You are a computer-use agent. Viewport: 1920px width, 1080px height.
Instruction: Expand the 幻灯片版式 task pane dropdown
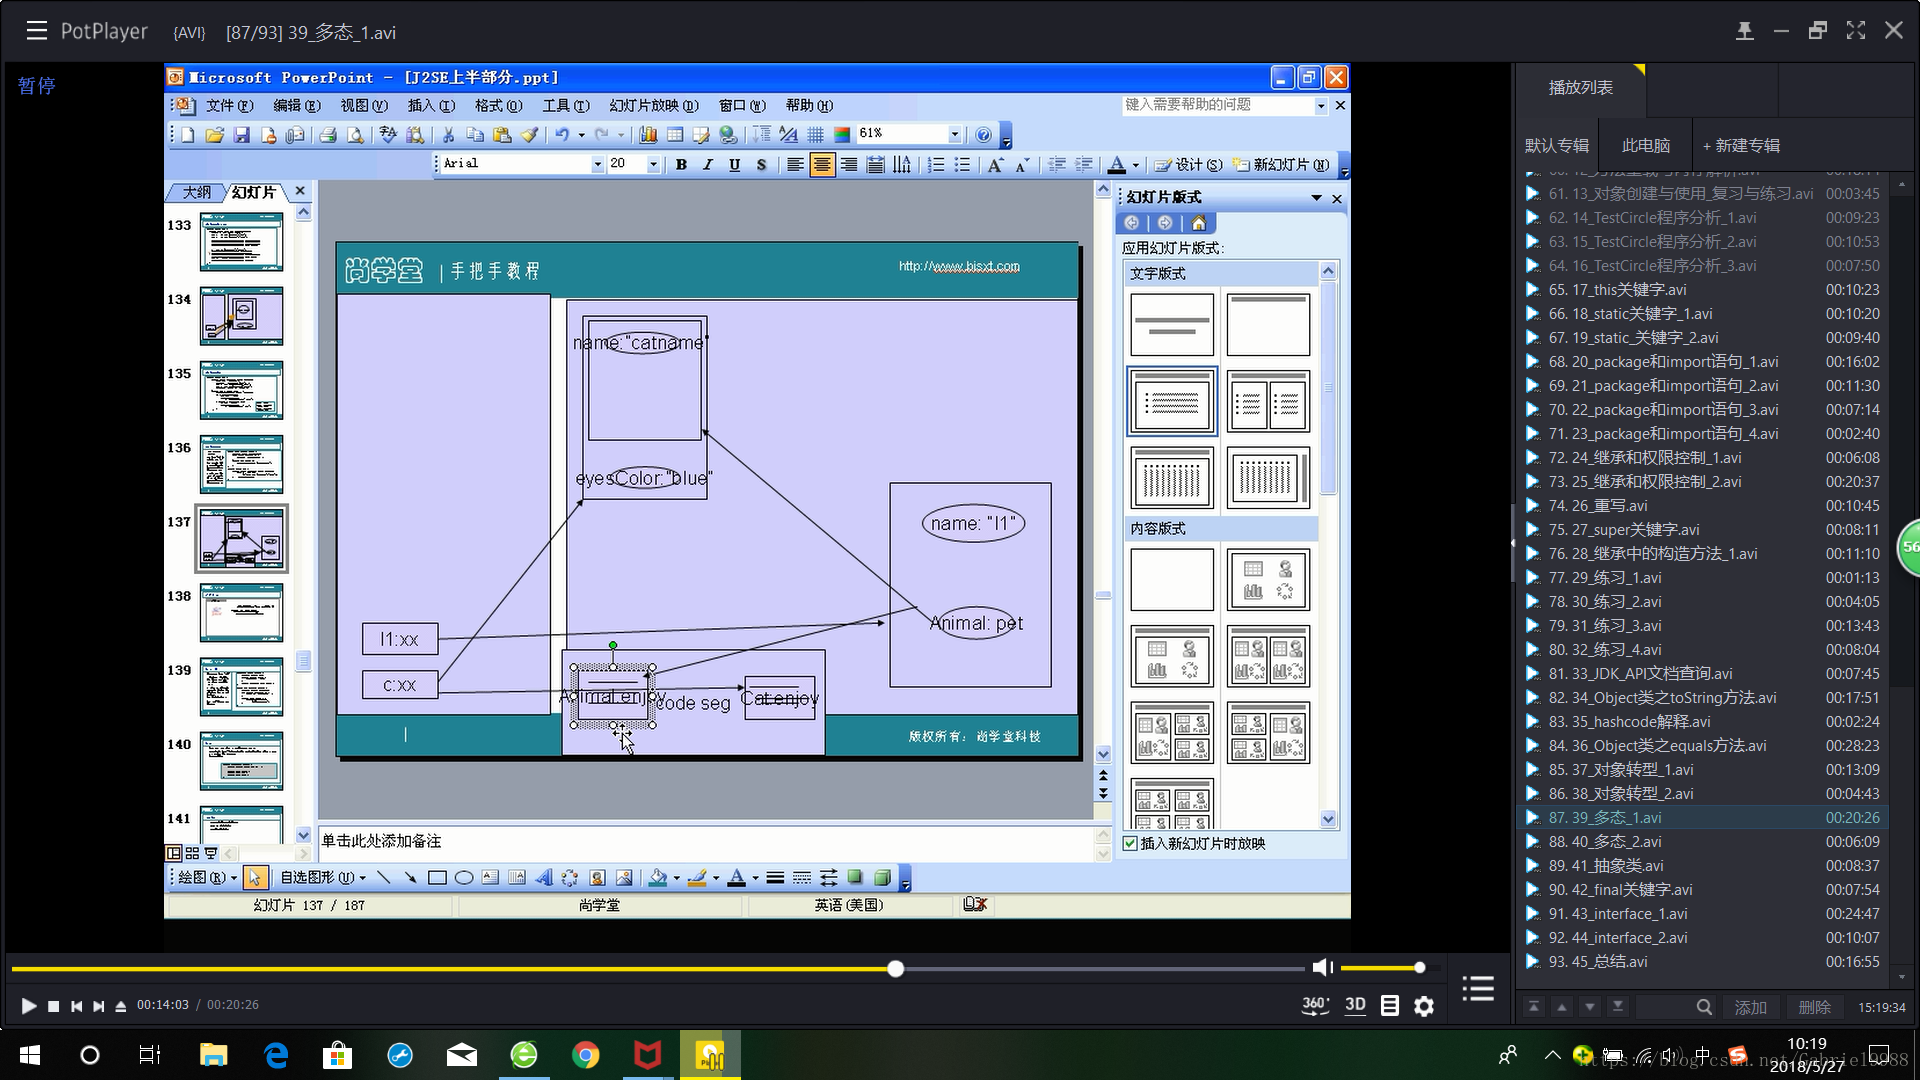(x=1316, y=198)
